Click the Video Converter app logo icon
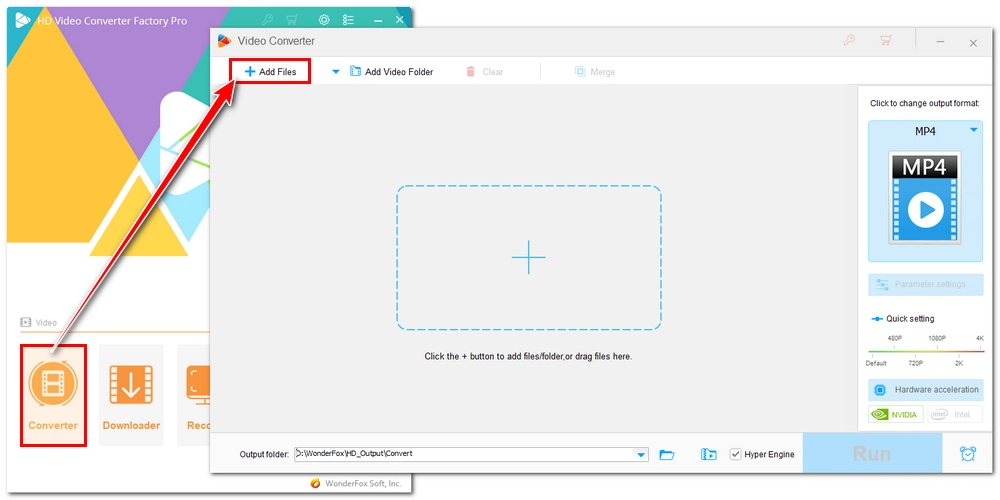The image size is (1000, 500). tap(224, 41)
